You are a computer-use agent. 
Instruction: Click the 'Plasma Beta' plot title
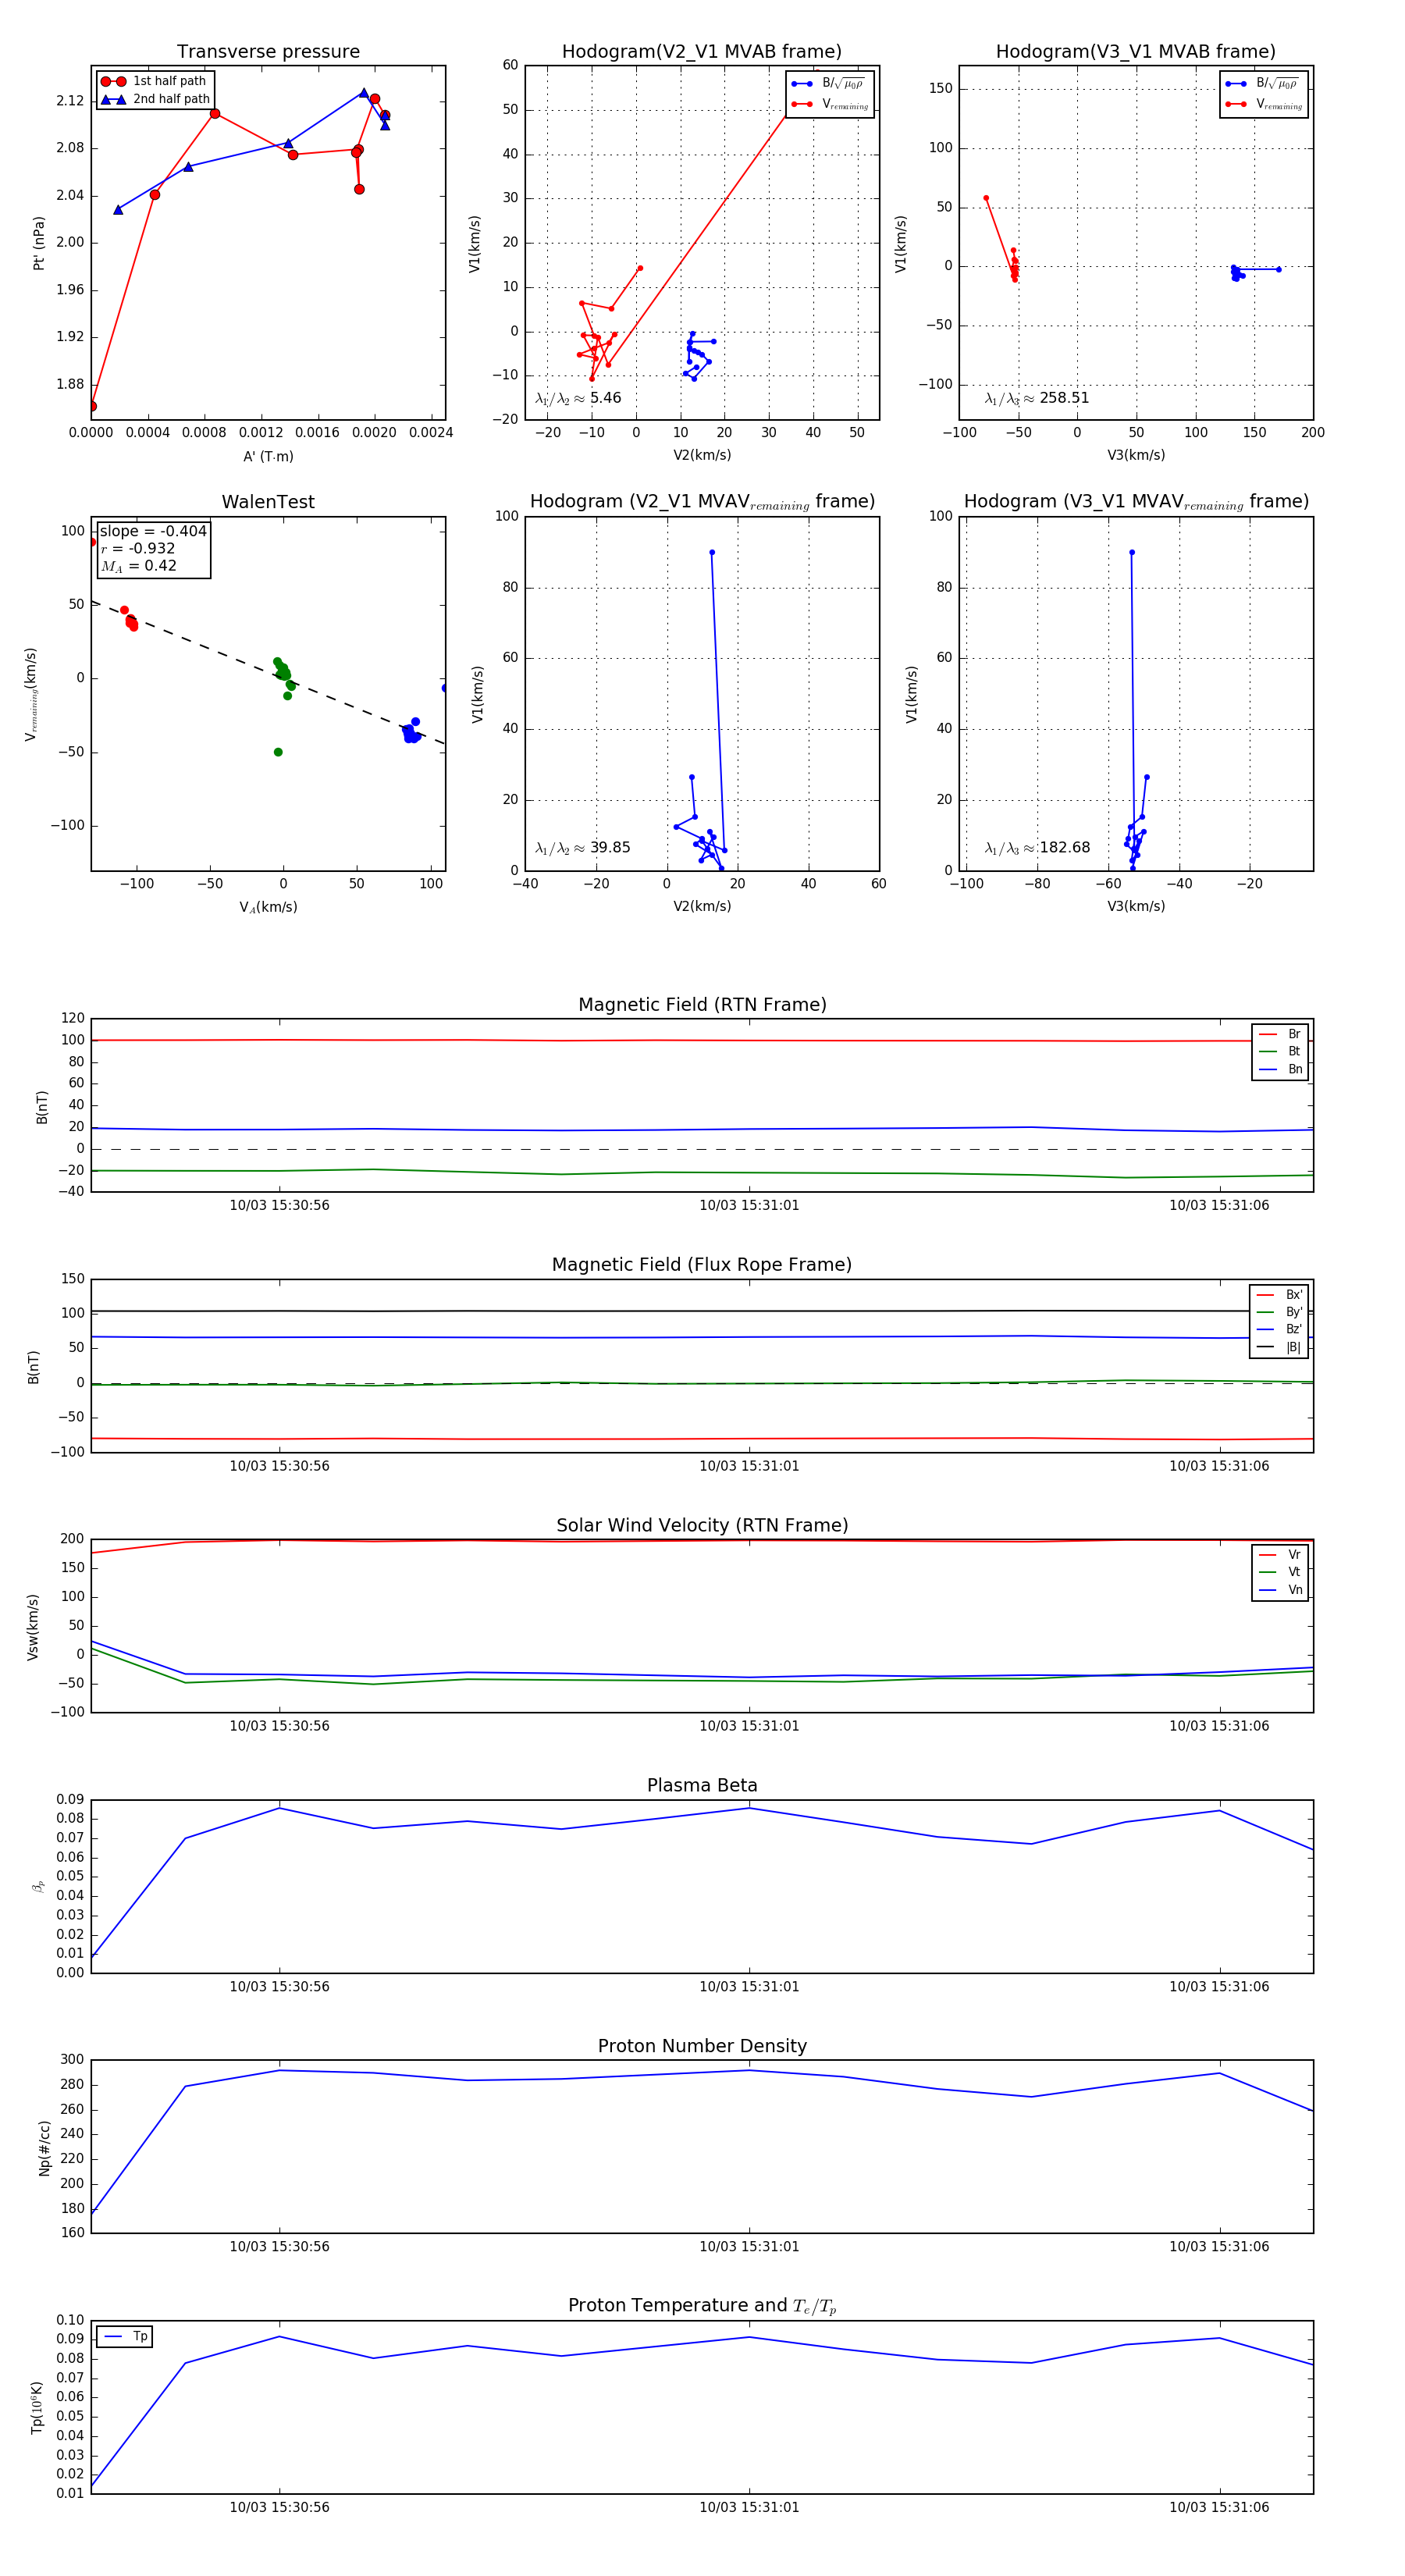(x=702, y=1785)
